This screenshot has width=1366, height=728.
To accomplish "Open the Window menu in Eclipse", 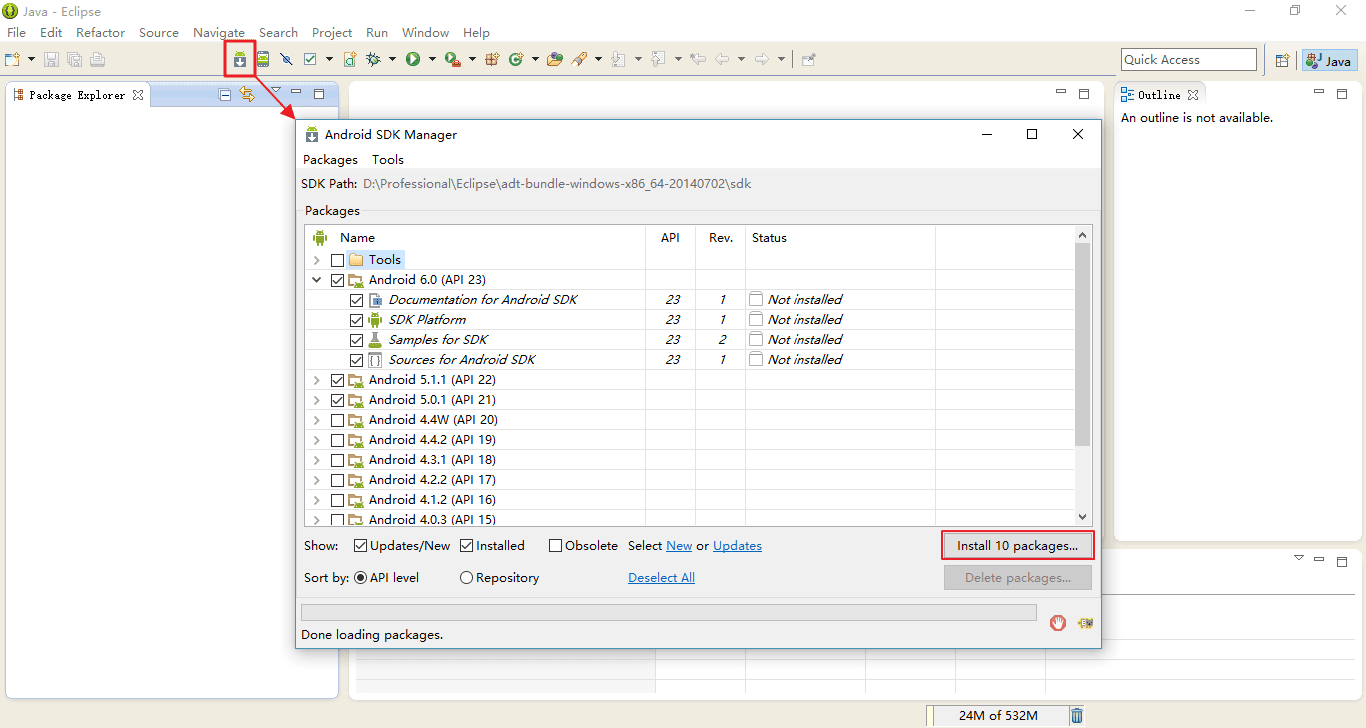I will point(425,33).
